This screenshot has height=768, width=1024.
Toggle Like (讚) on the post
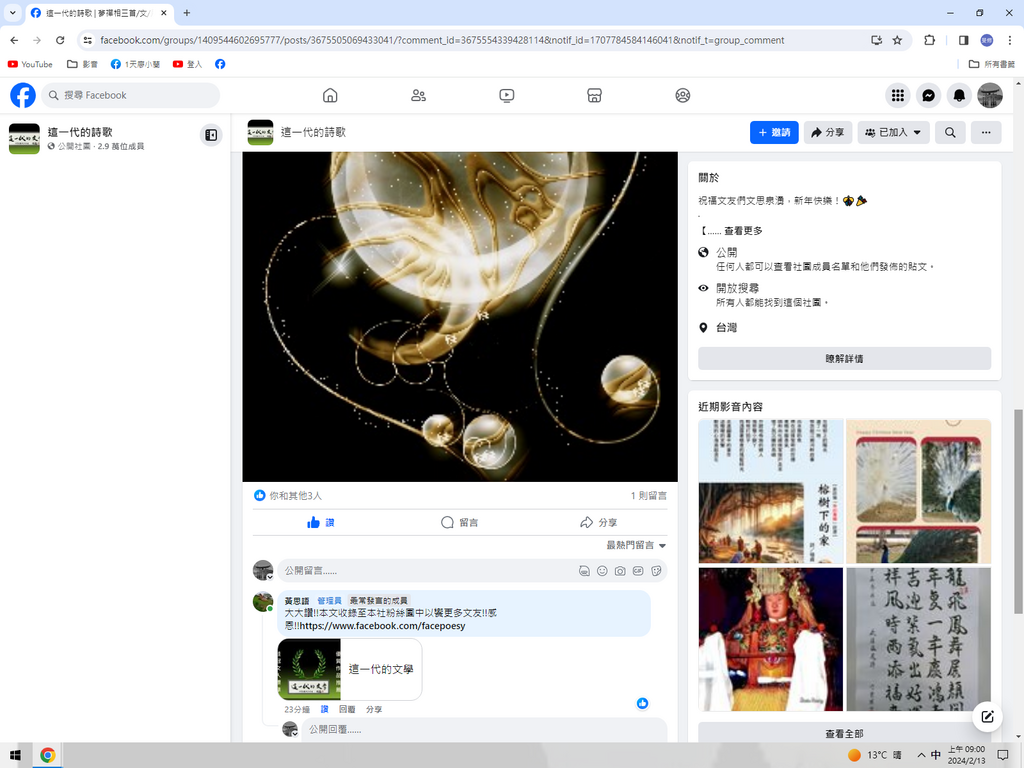(322, 522)
